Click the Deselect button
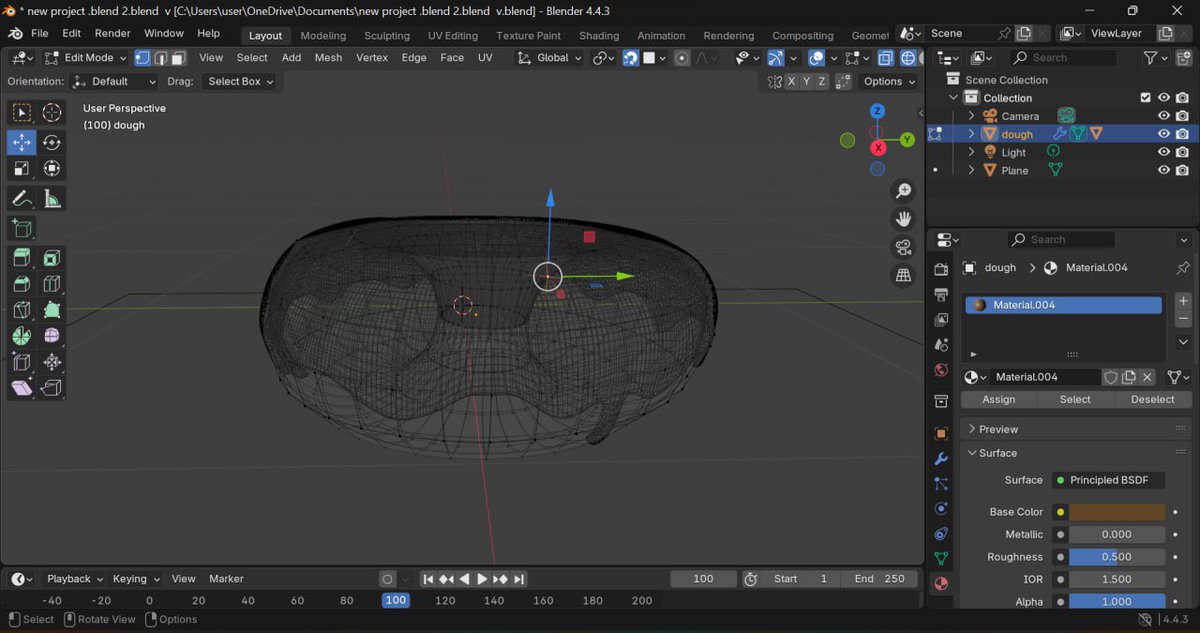This screenshot has width=1200, height=633. (x=1152, y=399)
